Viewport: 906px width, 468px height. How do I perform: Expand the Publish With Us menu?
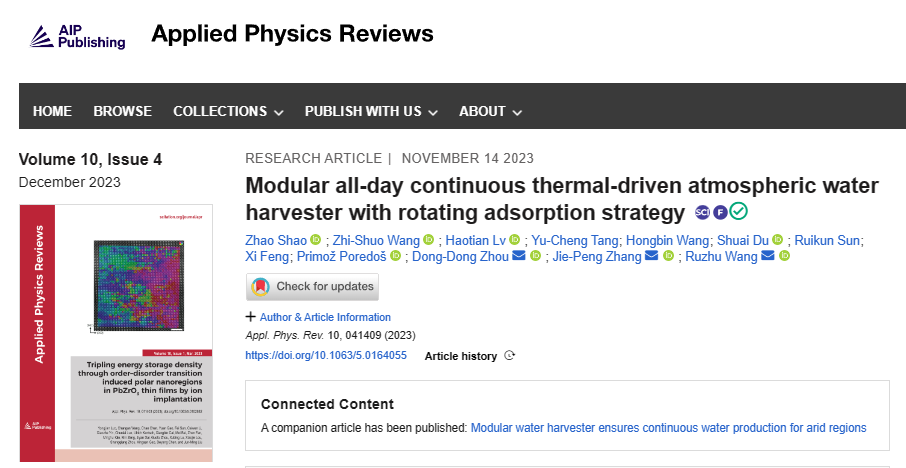tap(371, 112)
